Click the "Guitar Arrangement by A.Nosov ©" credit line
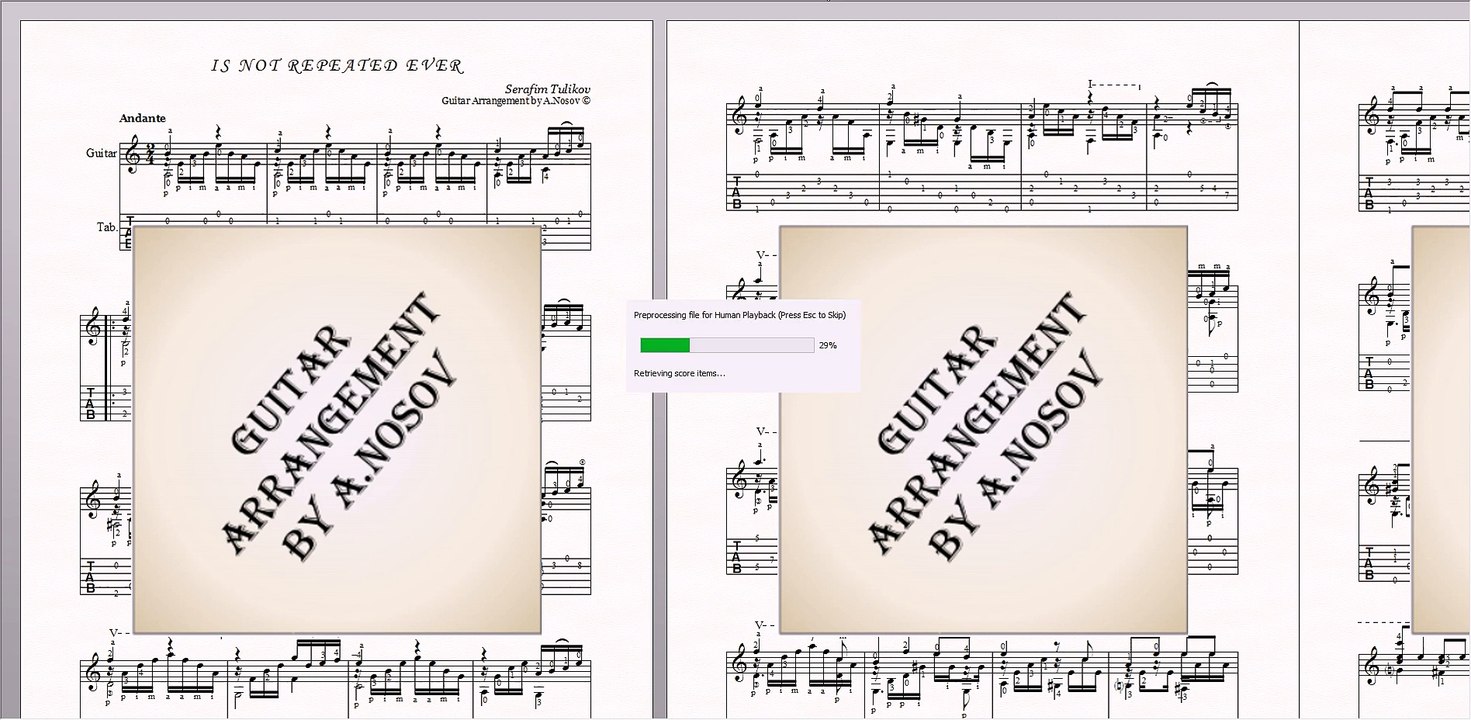Screen dimensions: 1471x720 pyautogui.click(x=516, y=101)
